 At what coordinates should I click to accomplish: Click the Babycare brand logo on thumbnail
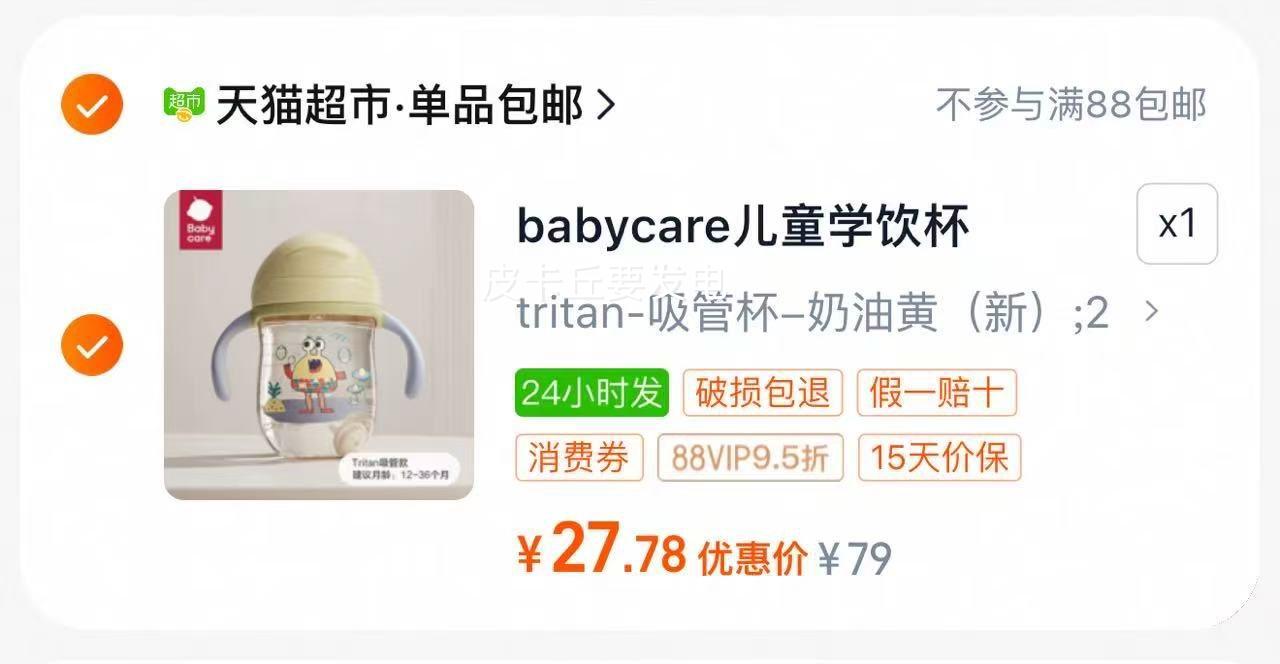coord(200,220)
